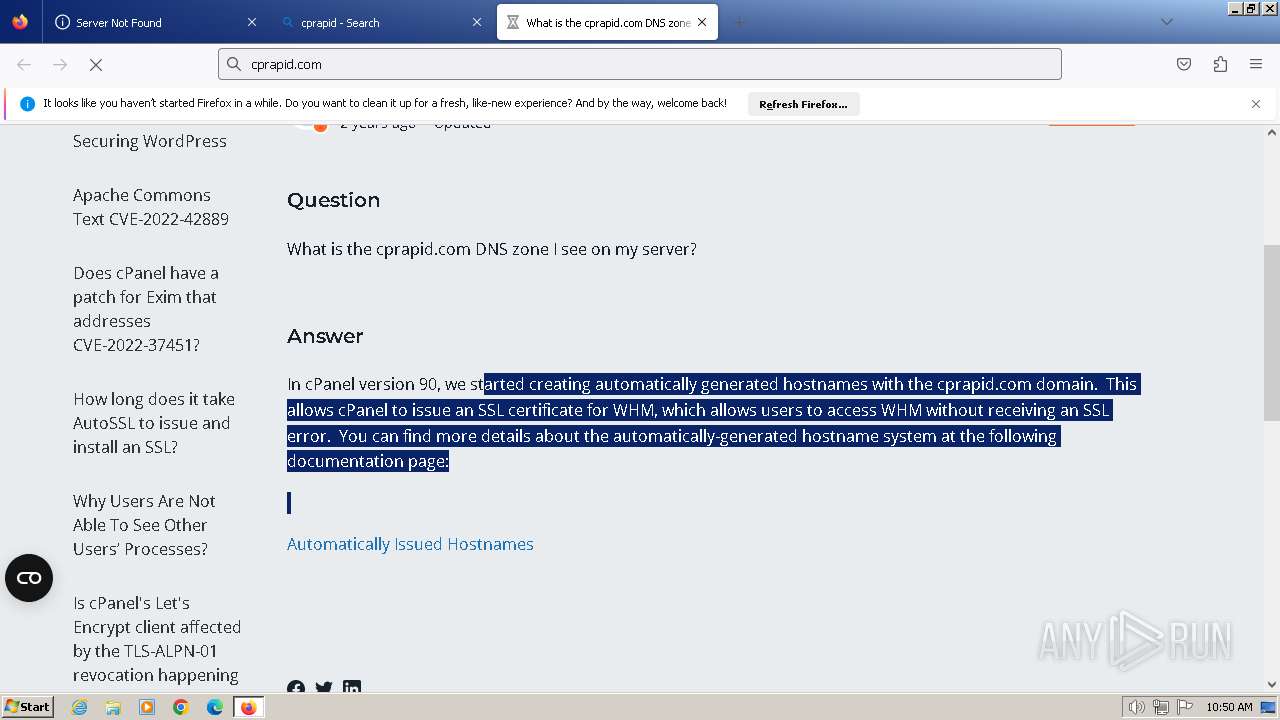Select the cprapid.com DNS zone tab
Viewport: 1280px width, 720px height.
607,22
